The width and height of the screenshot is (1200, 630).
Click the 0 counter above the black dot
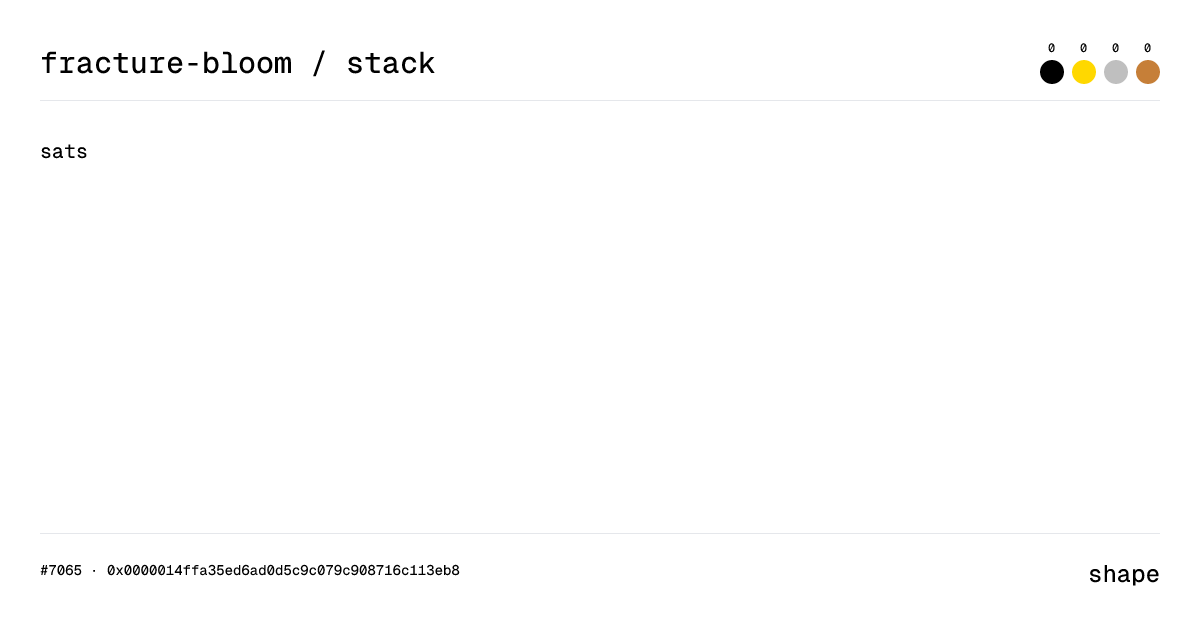pos(1052,47)
